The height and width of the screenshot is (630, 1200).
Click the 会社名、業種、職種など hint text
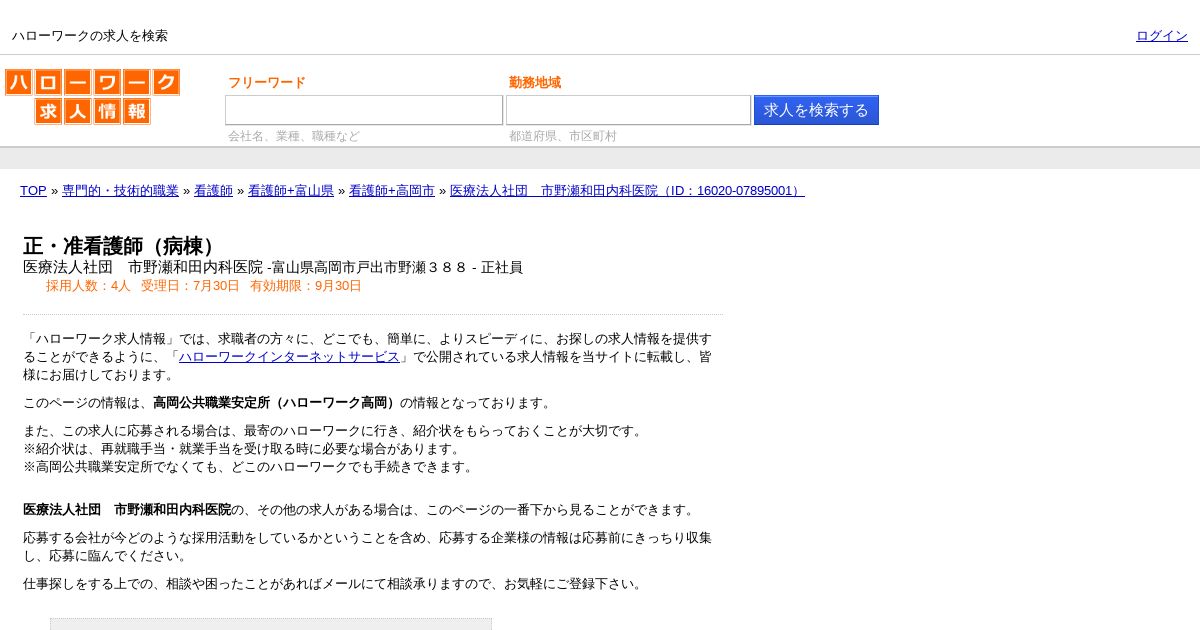(x=293, y=136)
